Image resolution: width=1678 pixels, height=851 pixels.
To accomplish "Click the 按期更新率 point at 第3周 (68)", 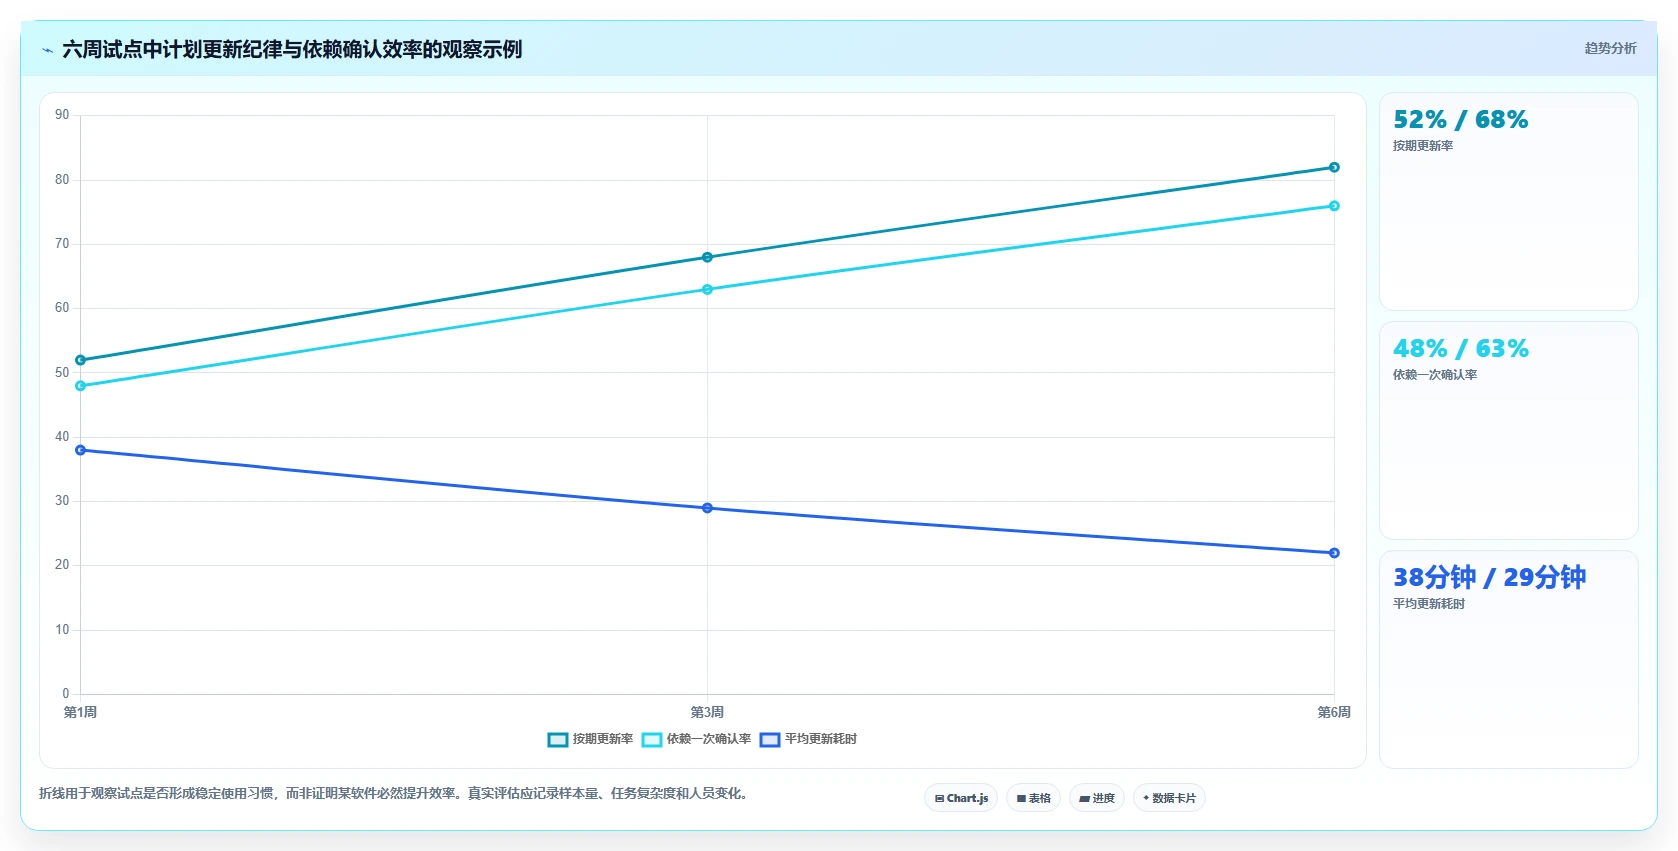I will pos(707,257).
